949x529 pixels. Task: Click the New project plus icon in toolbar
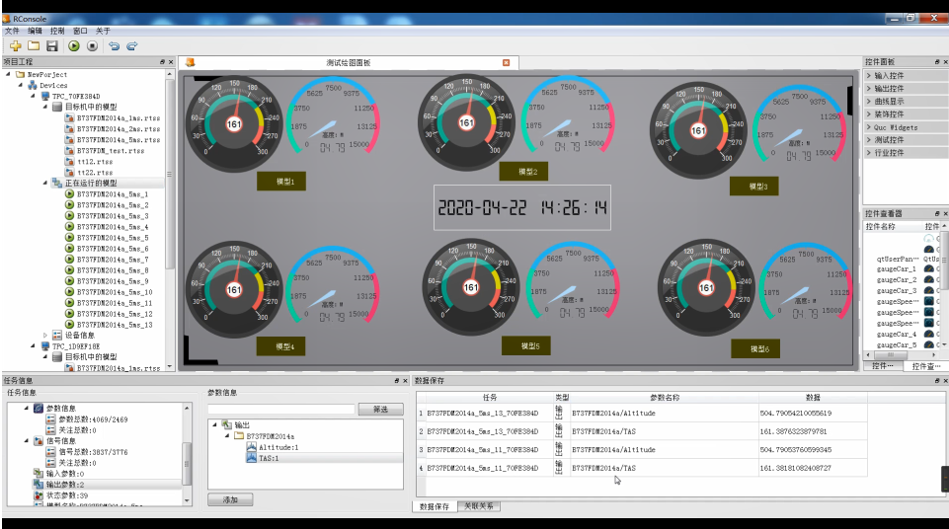15,46
